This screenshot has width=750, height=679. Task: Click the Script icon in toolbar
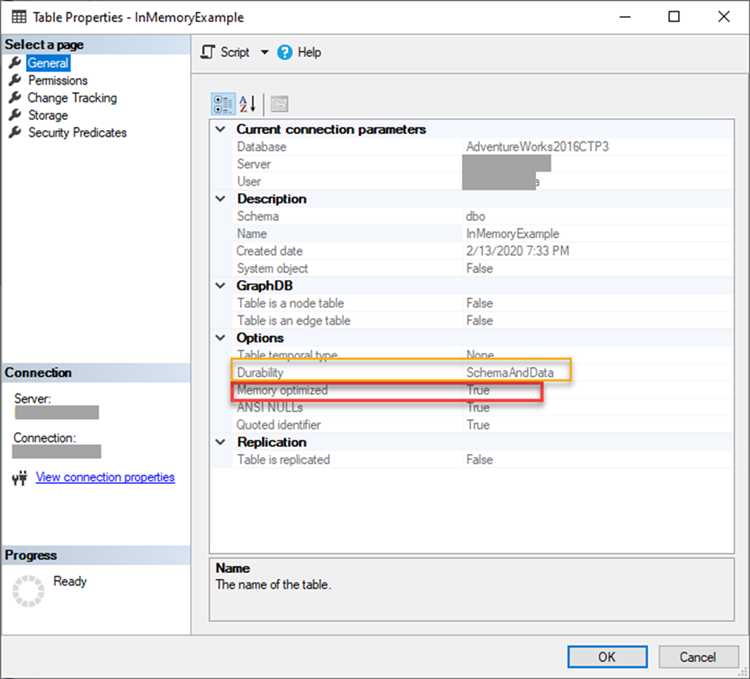pyautogui.click(x=209, y=52)
